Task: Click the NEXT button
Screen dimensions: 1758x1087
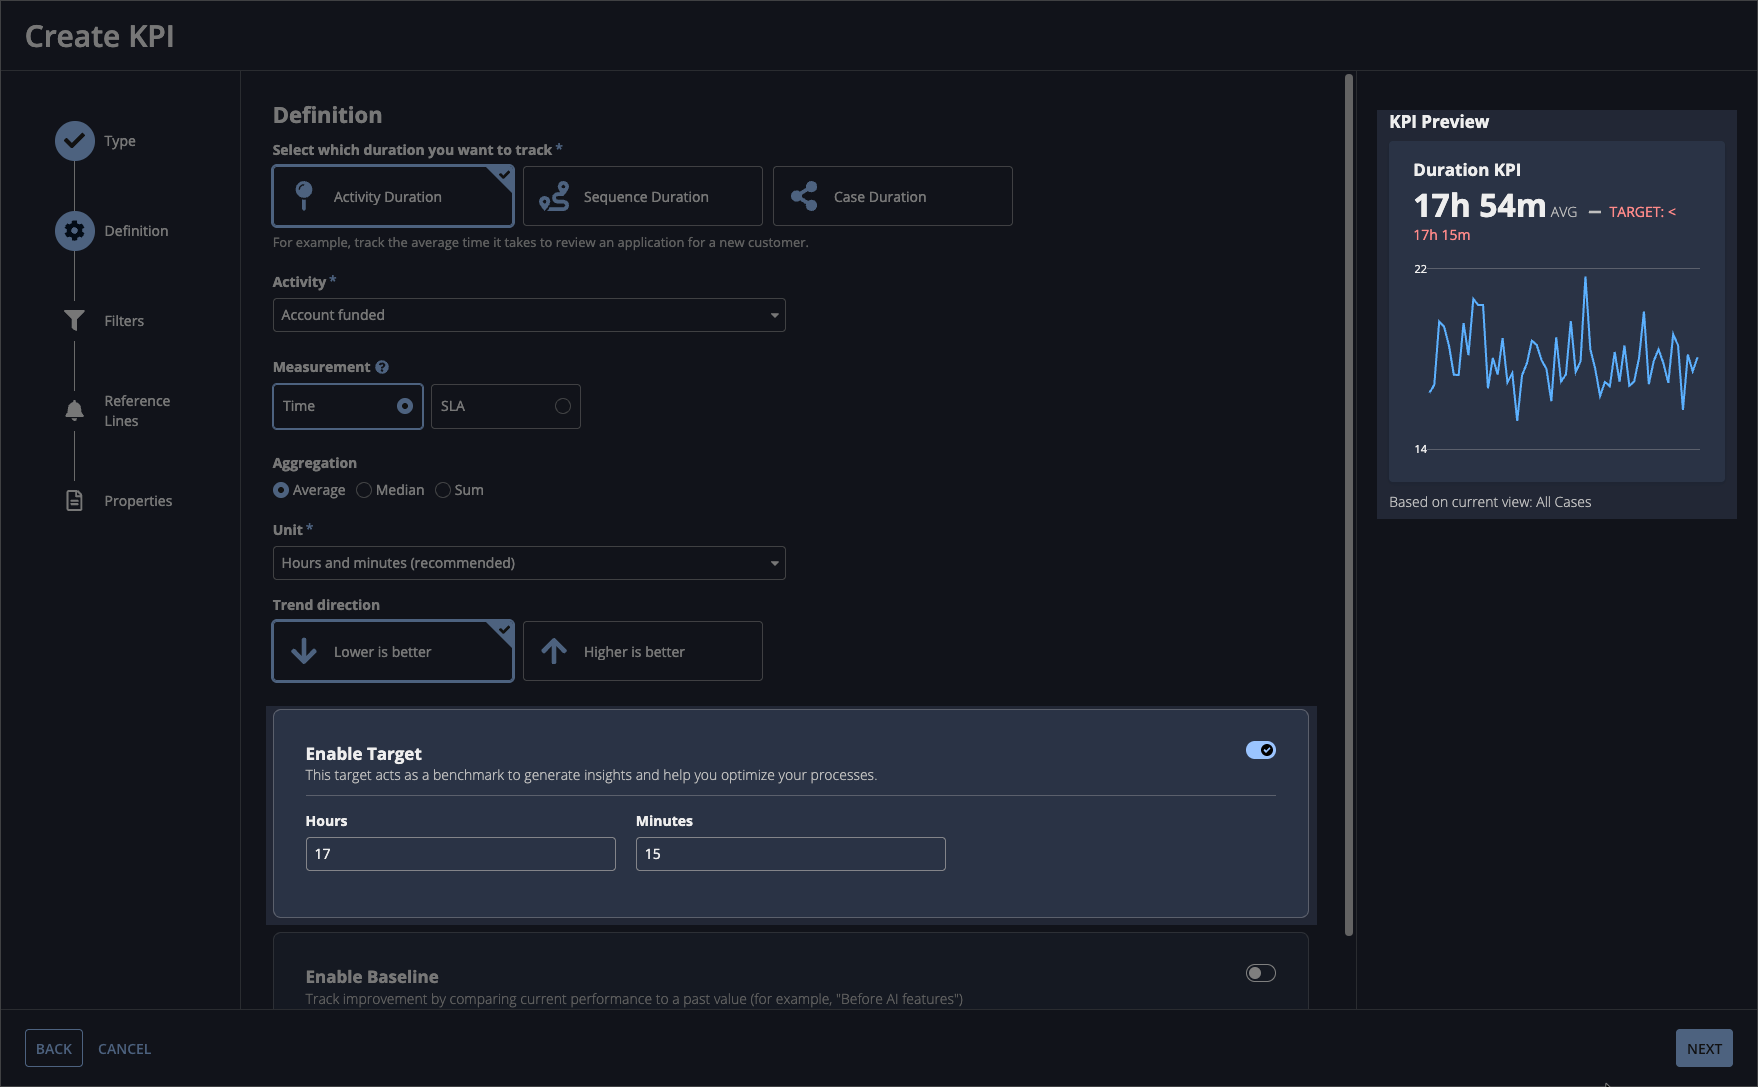Action: (1704, 1048)
